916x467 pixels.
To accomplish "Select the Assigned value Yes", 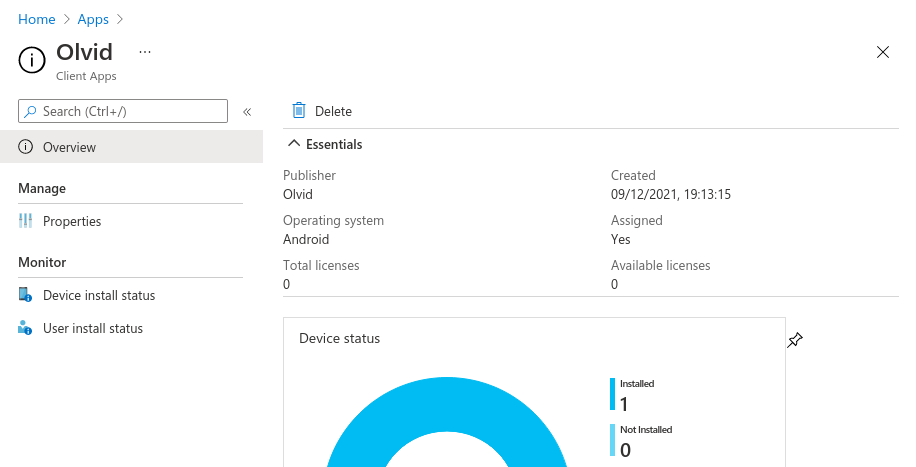I will pyautogui.click(x=620, y=240).
